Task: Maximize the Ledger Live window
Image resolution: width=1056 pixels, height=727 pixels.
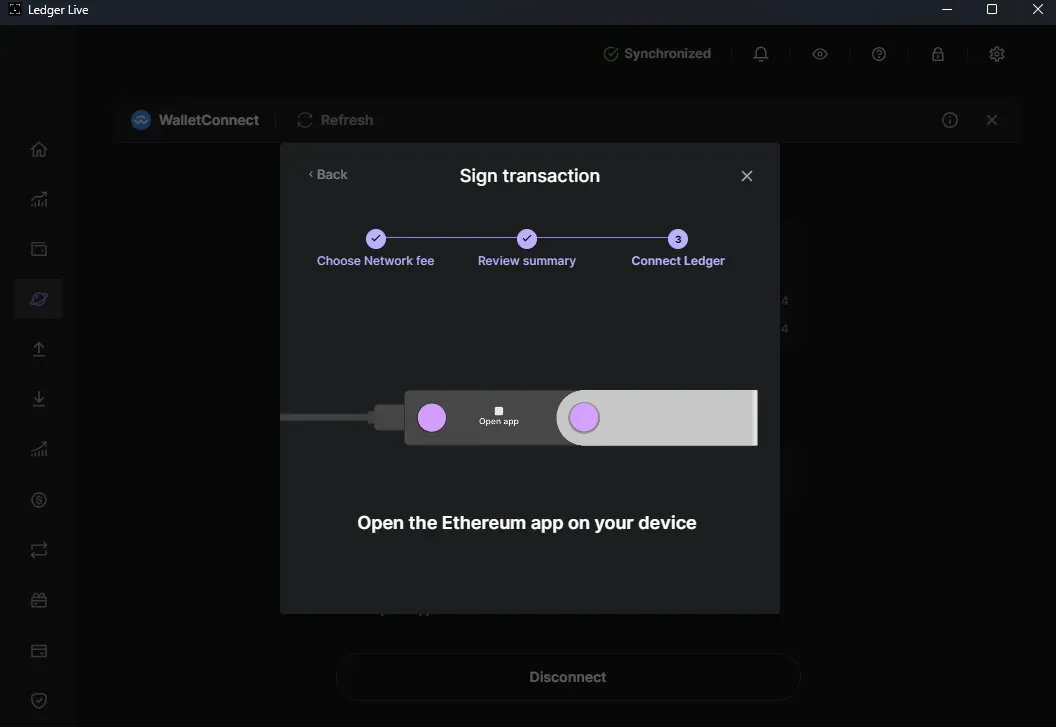Action: pyautogui.click(x=992, y=9)
